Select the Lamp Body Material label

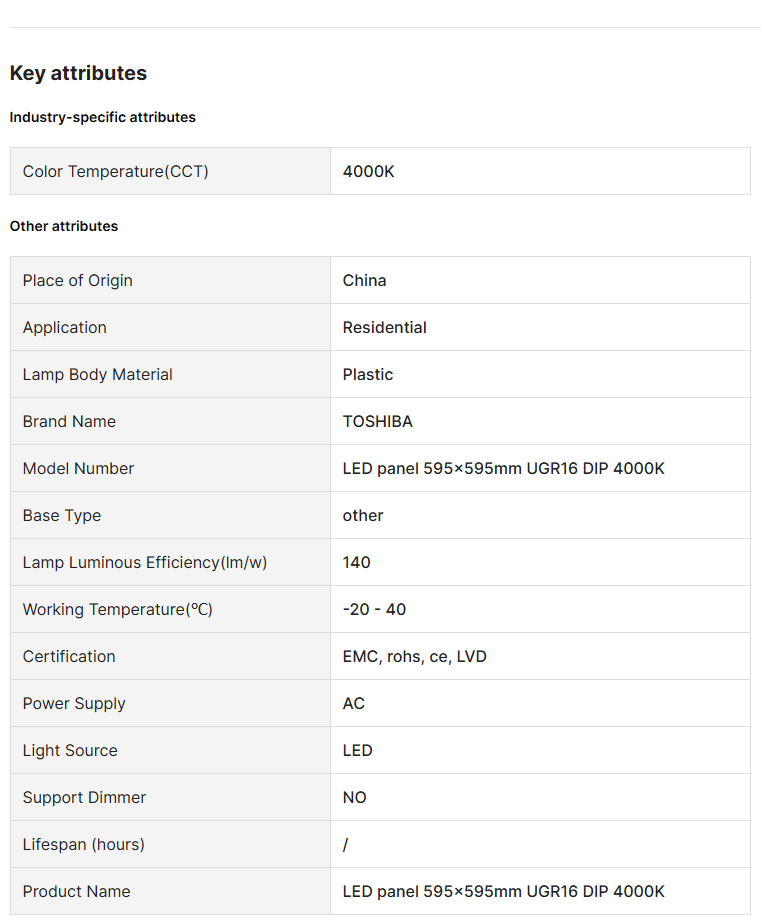(98, 374)
